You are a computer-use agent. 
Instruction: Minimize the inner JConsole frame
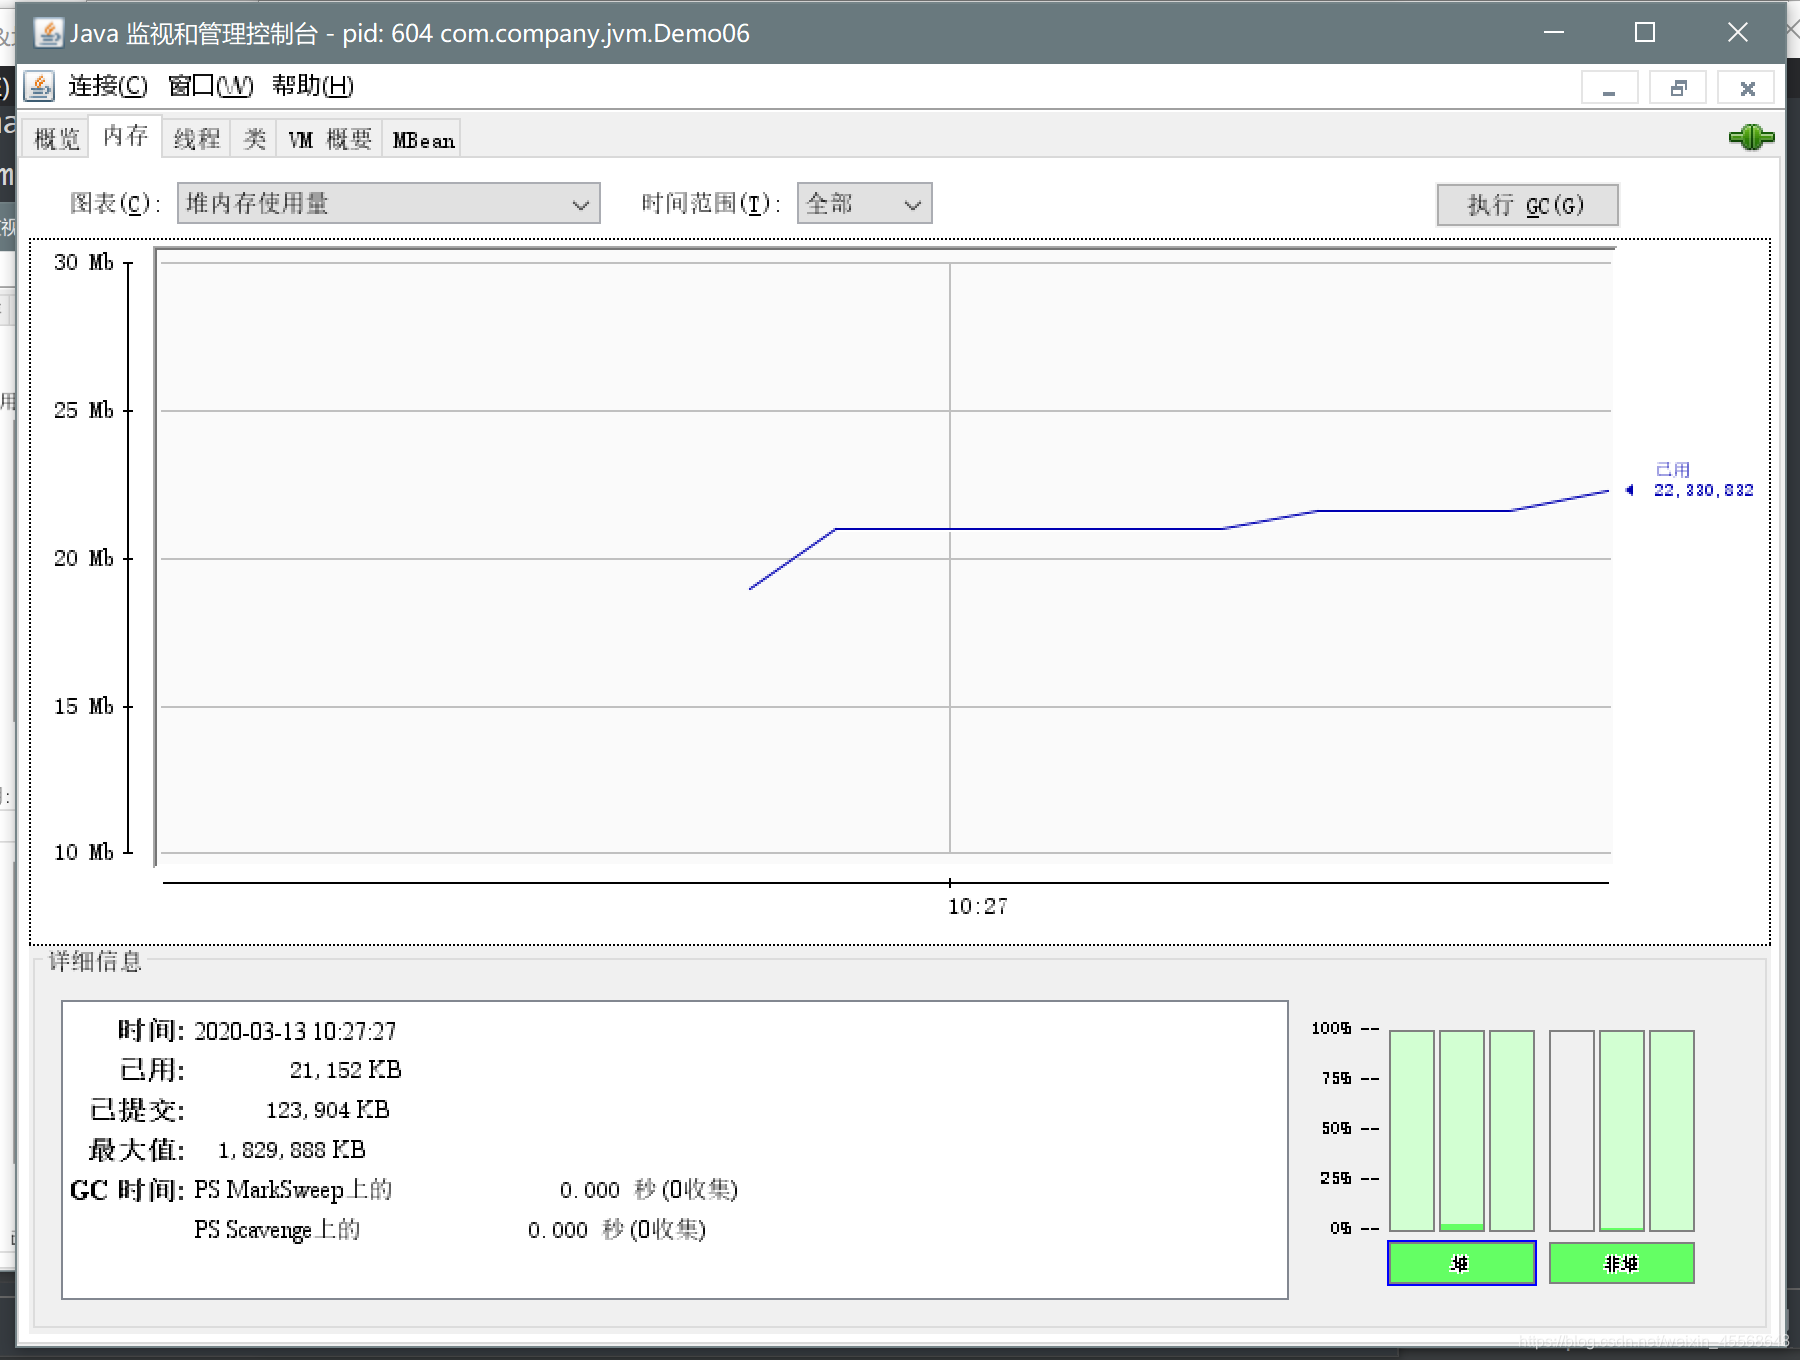1609,88
